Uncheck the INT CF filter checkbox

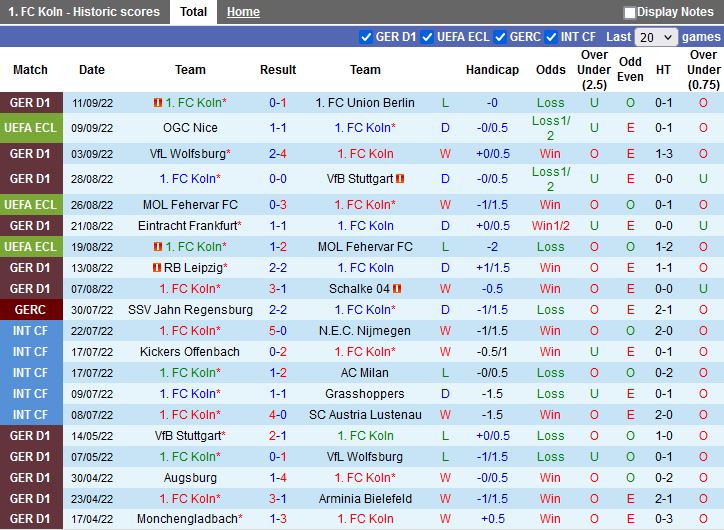click(551, 37)
